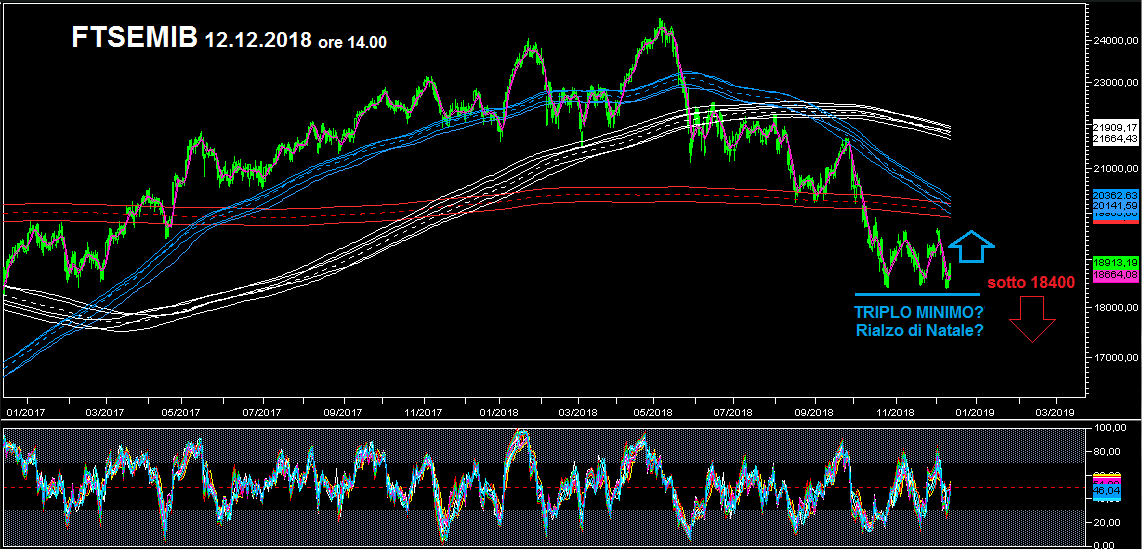The image size is (1142, 549).
Task: Click the 03/2018 date axis label
Action: point(578,411)
